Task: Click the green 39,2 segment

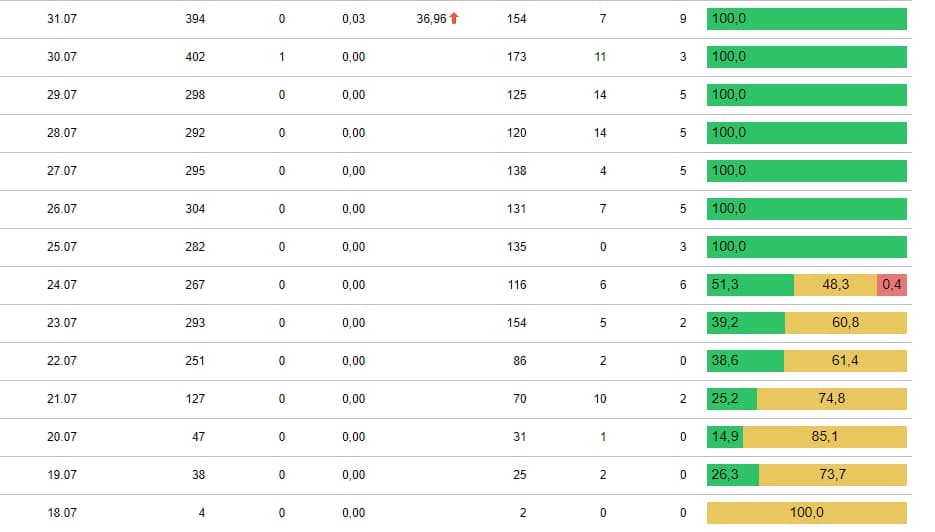Action: click(745, 323)
